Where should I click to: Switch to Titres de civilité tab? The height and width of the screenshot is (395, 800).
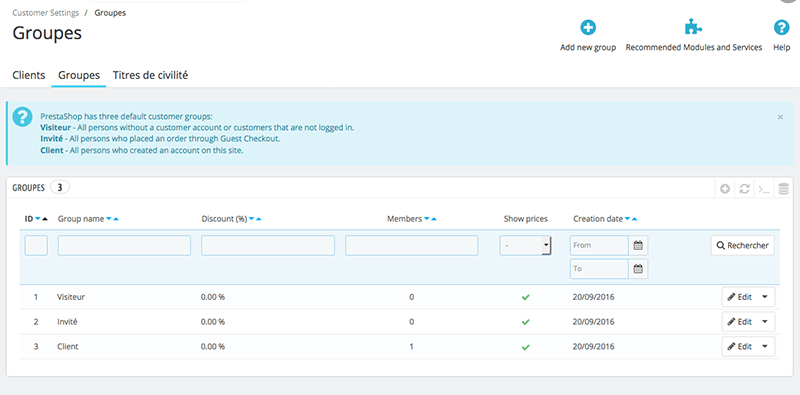point(151,76)
